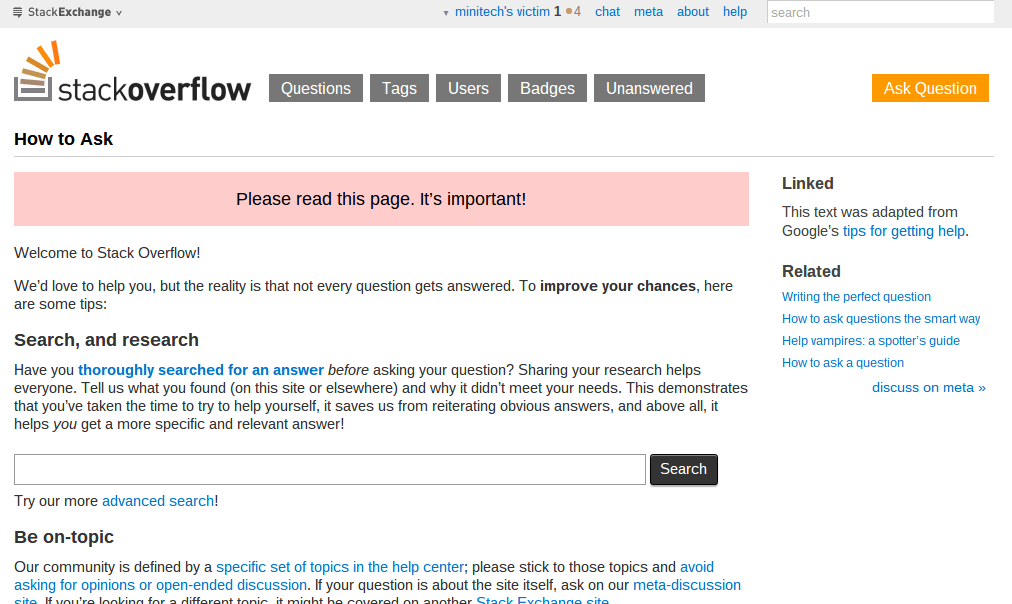1012x604 pixels.
Task: Open 'Help vampires: a spotter's guide' link
Action: [871, 341]
